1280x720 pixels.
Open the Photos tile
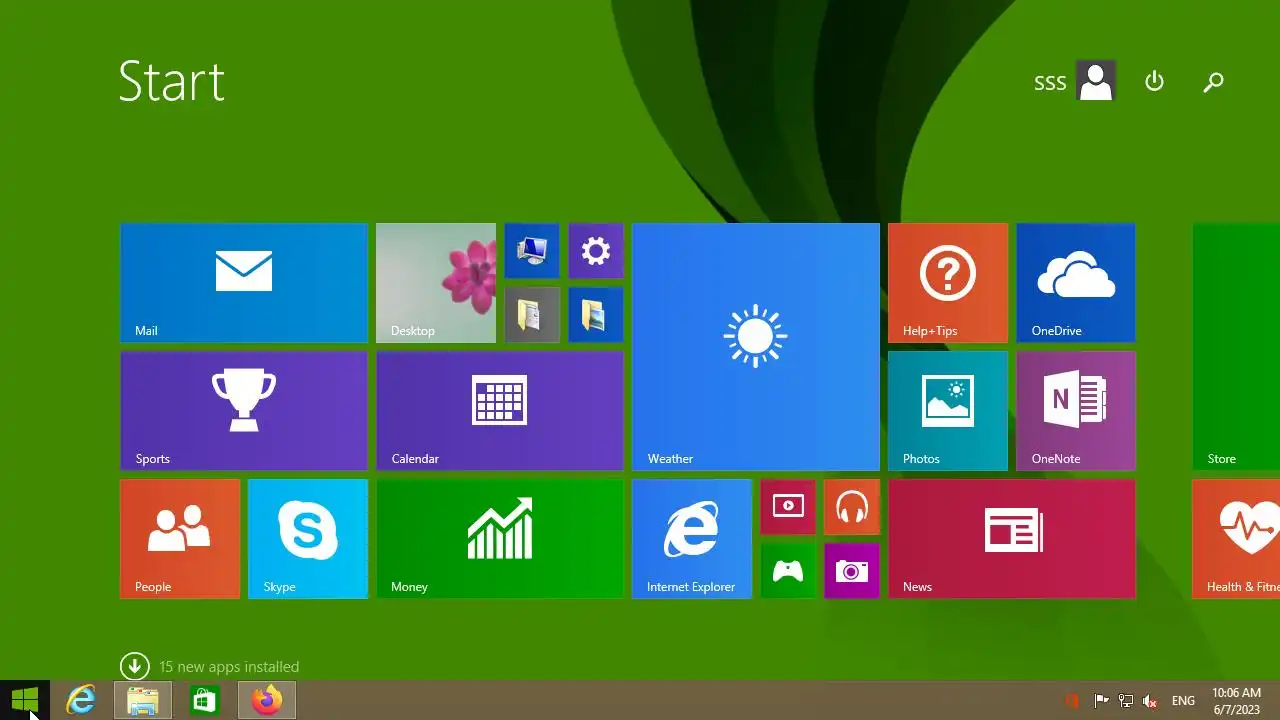pyautogui.click(x=948, y=411)
